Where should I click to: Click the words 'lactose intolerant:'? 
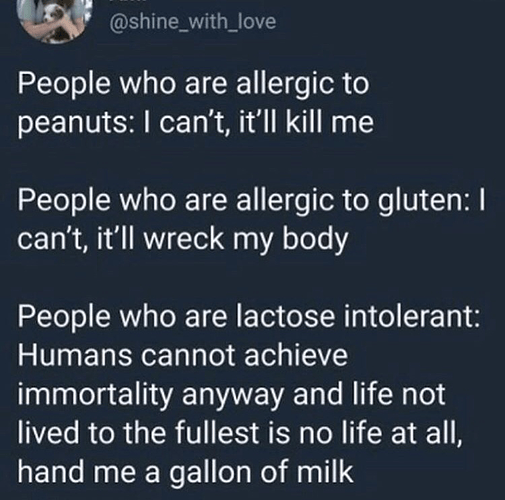click(x=358, y=317)
